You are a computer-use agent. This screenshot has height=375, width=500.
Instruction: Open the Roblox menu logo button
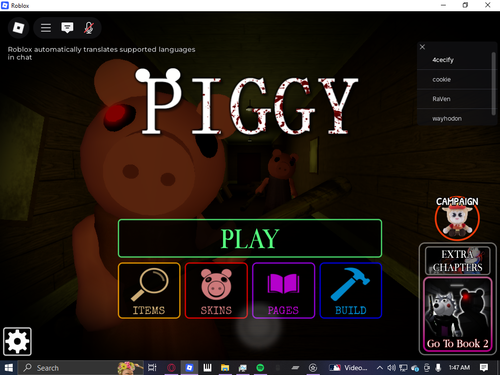[18, 28]
